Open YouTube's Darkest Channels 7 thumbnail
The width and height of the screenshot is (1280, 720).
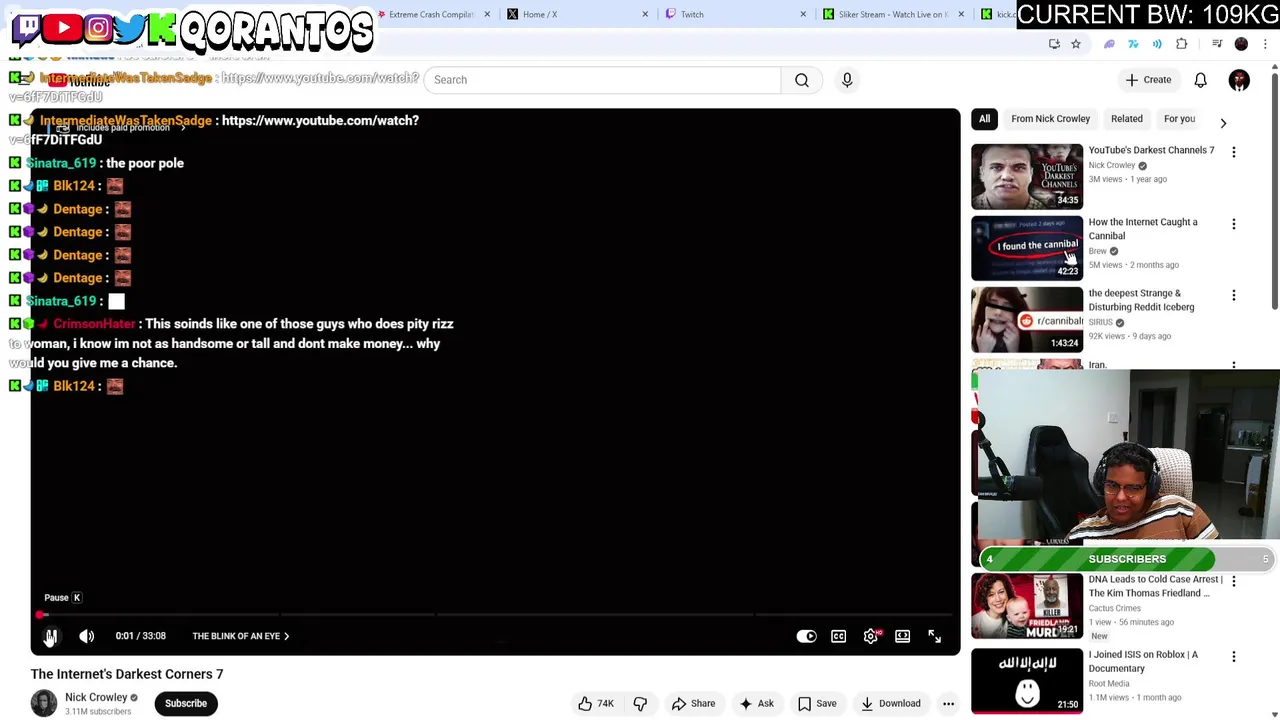pos(1027,176)
